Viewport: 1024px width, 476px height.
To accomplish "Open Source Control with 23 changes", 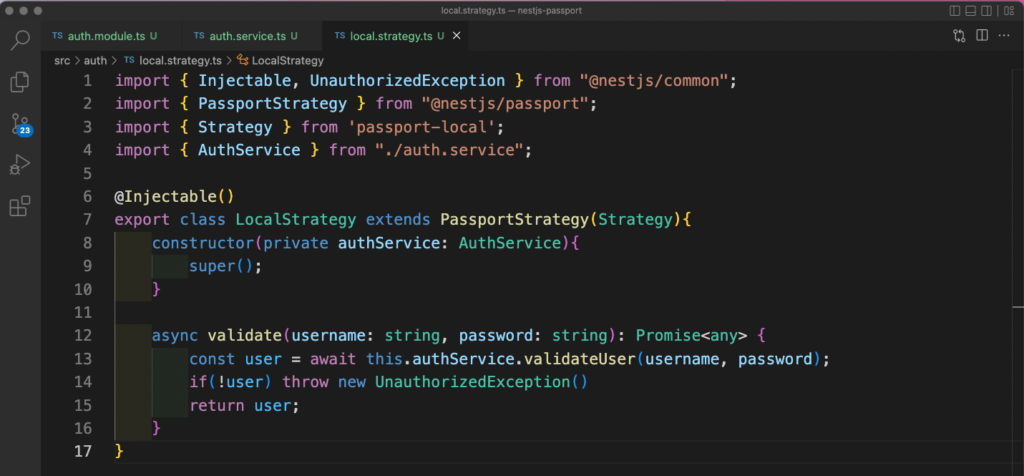I will (x=20, y=125).
